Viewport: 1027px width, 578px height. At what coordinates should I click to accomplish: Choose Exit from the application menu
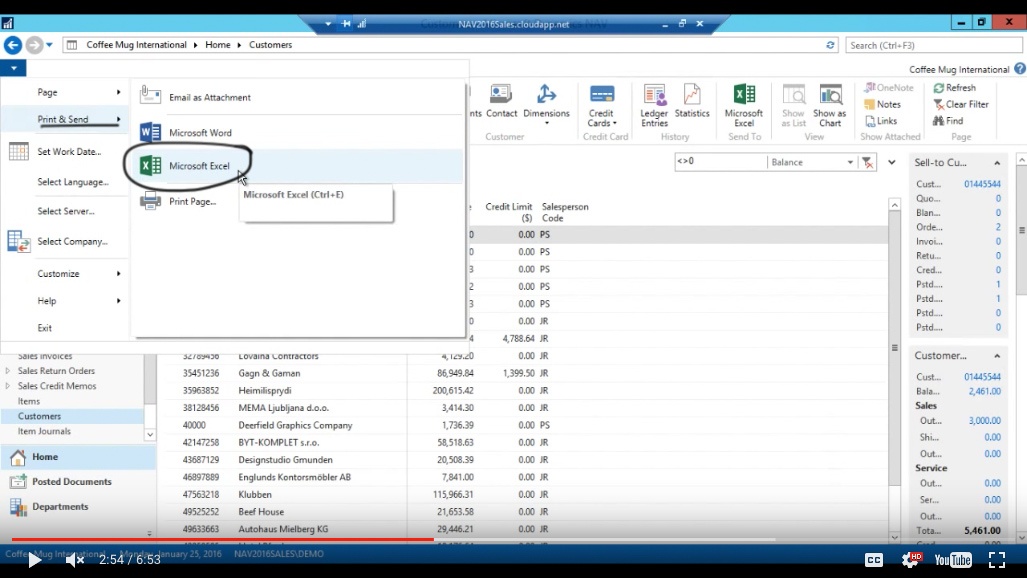45,328
